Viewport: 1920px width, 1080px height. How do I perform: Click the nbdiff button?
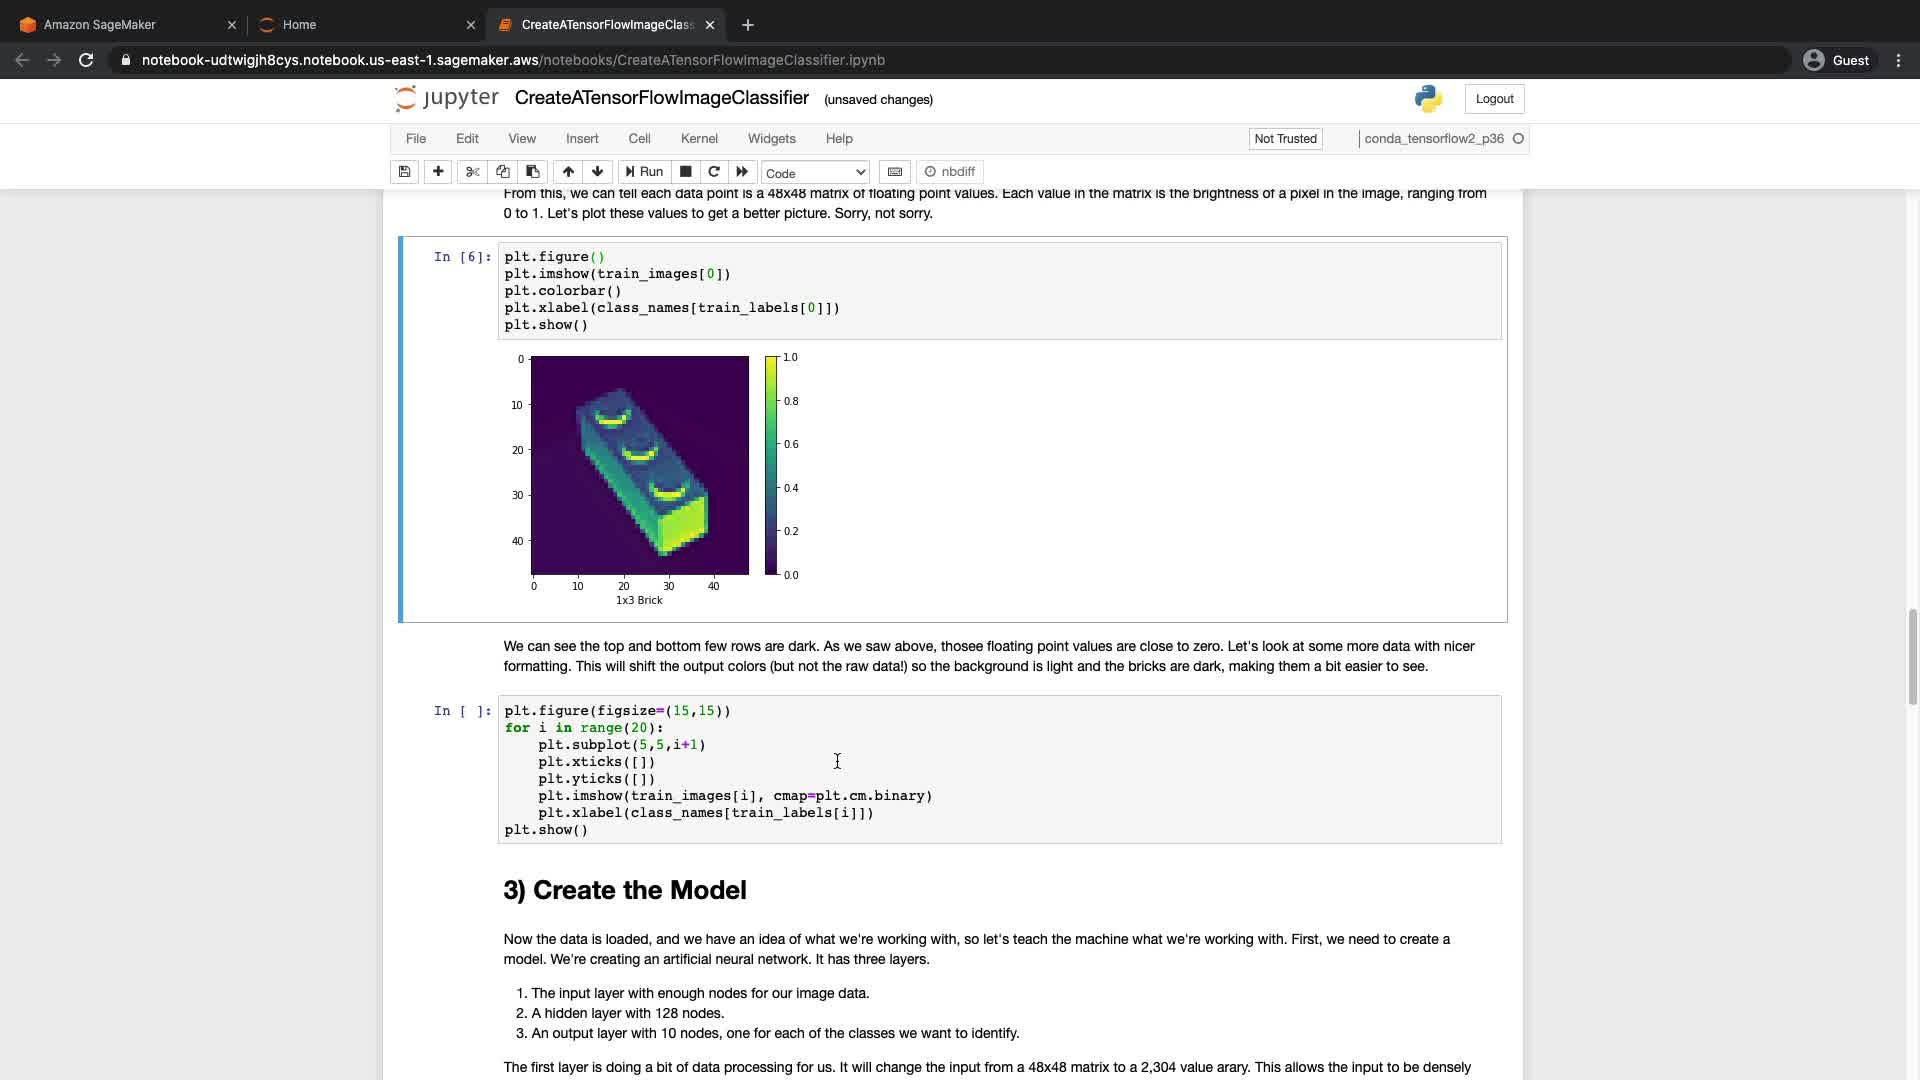(x=950, y=172)
